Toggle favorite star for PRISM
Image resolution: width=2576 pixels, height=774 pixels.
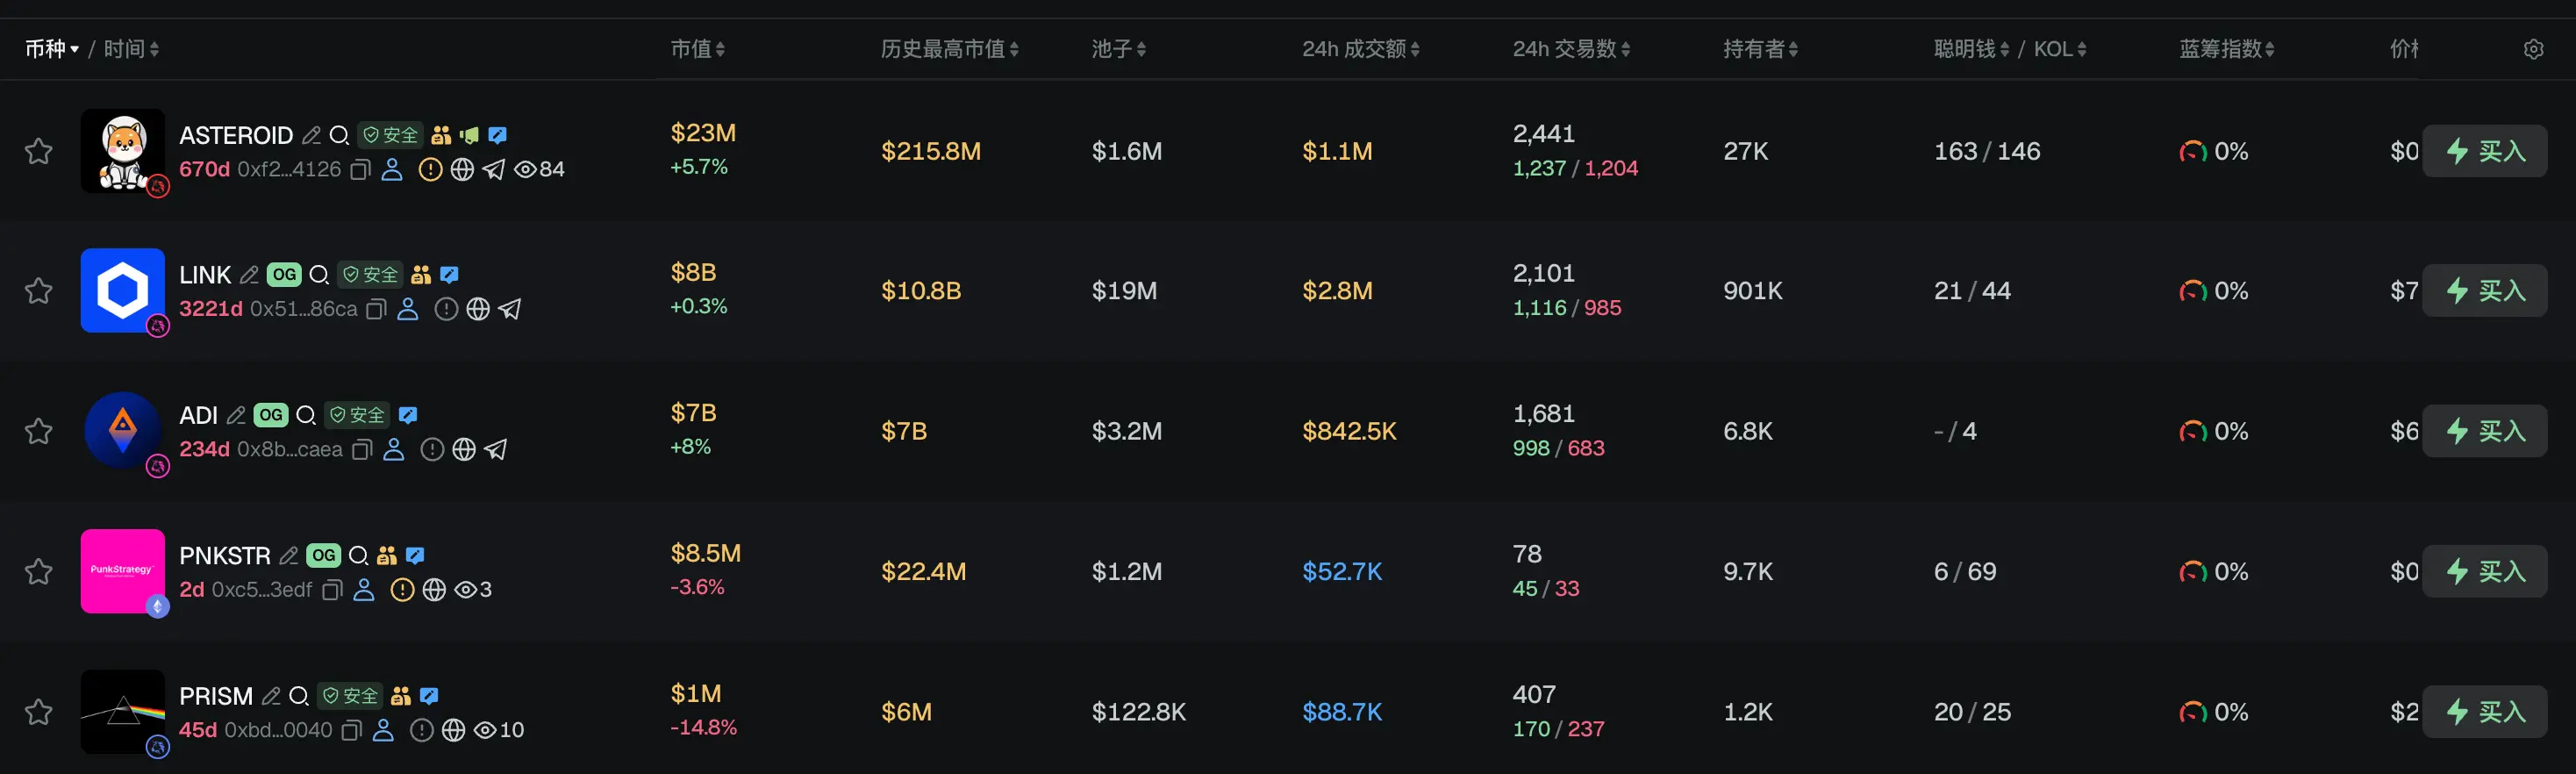click(39, 712)
